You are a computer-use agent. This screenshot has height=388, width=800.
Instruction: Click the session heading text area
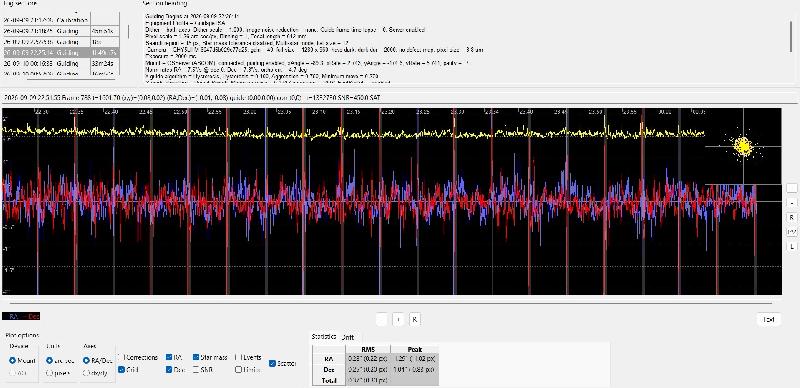pyautogui.click(x=464, y=47)
